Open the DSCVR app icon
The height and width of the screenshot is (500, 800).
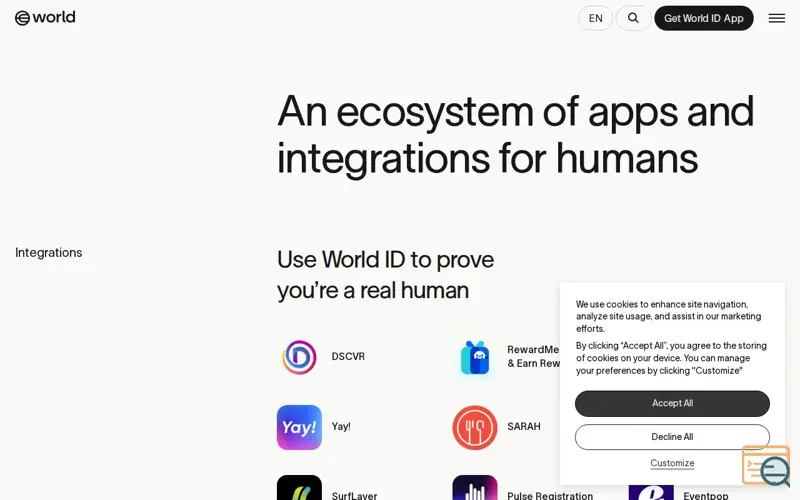pos(299,357)
